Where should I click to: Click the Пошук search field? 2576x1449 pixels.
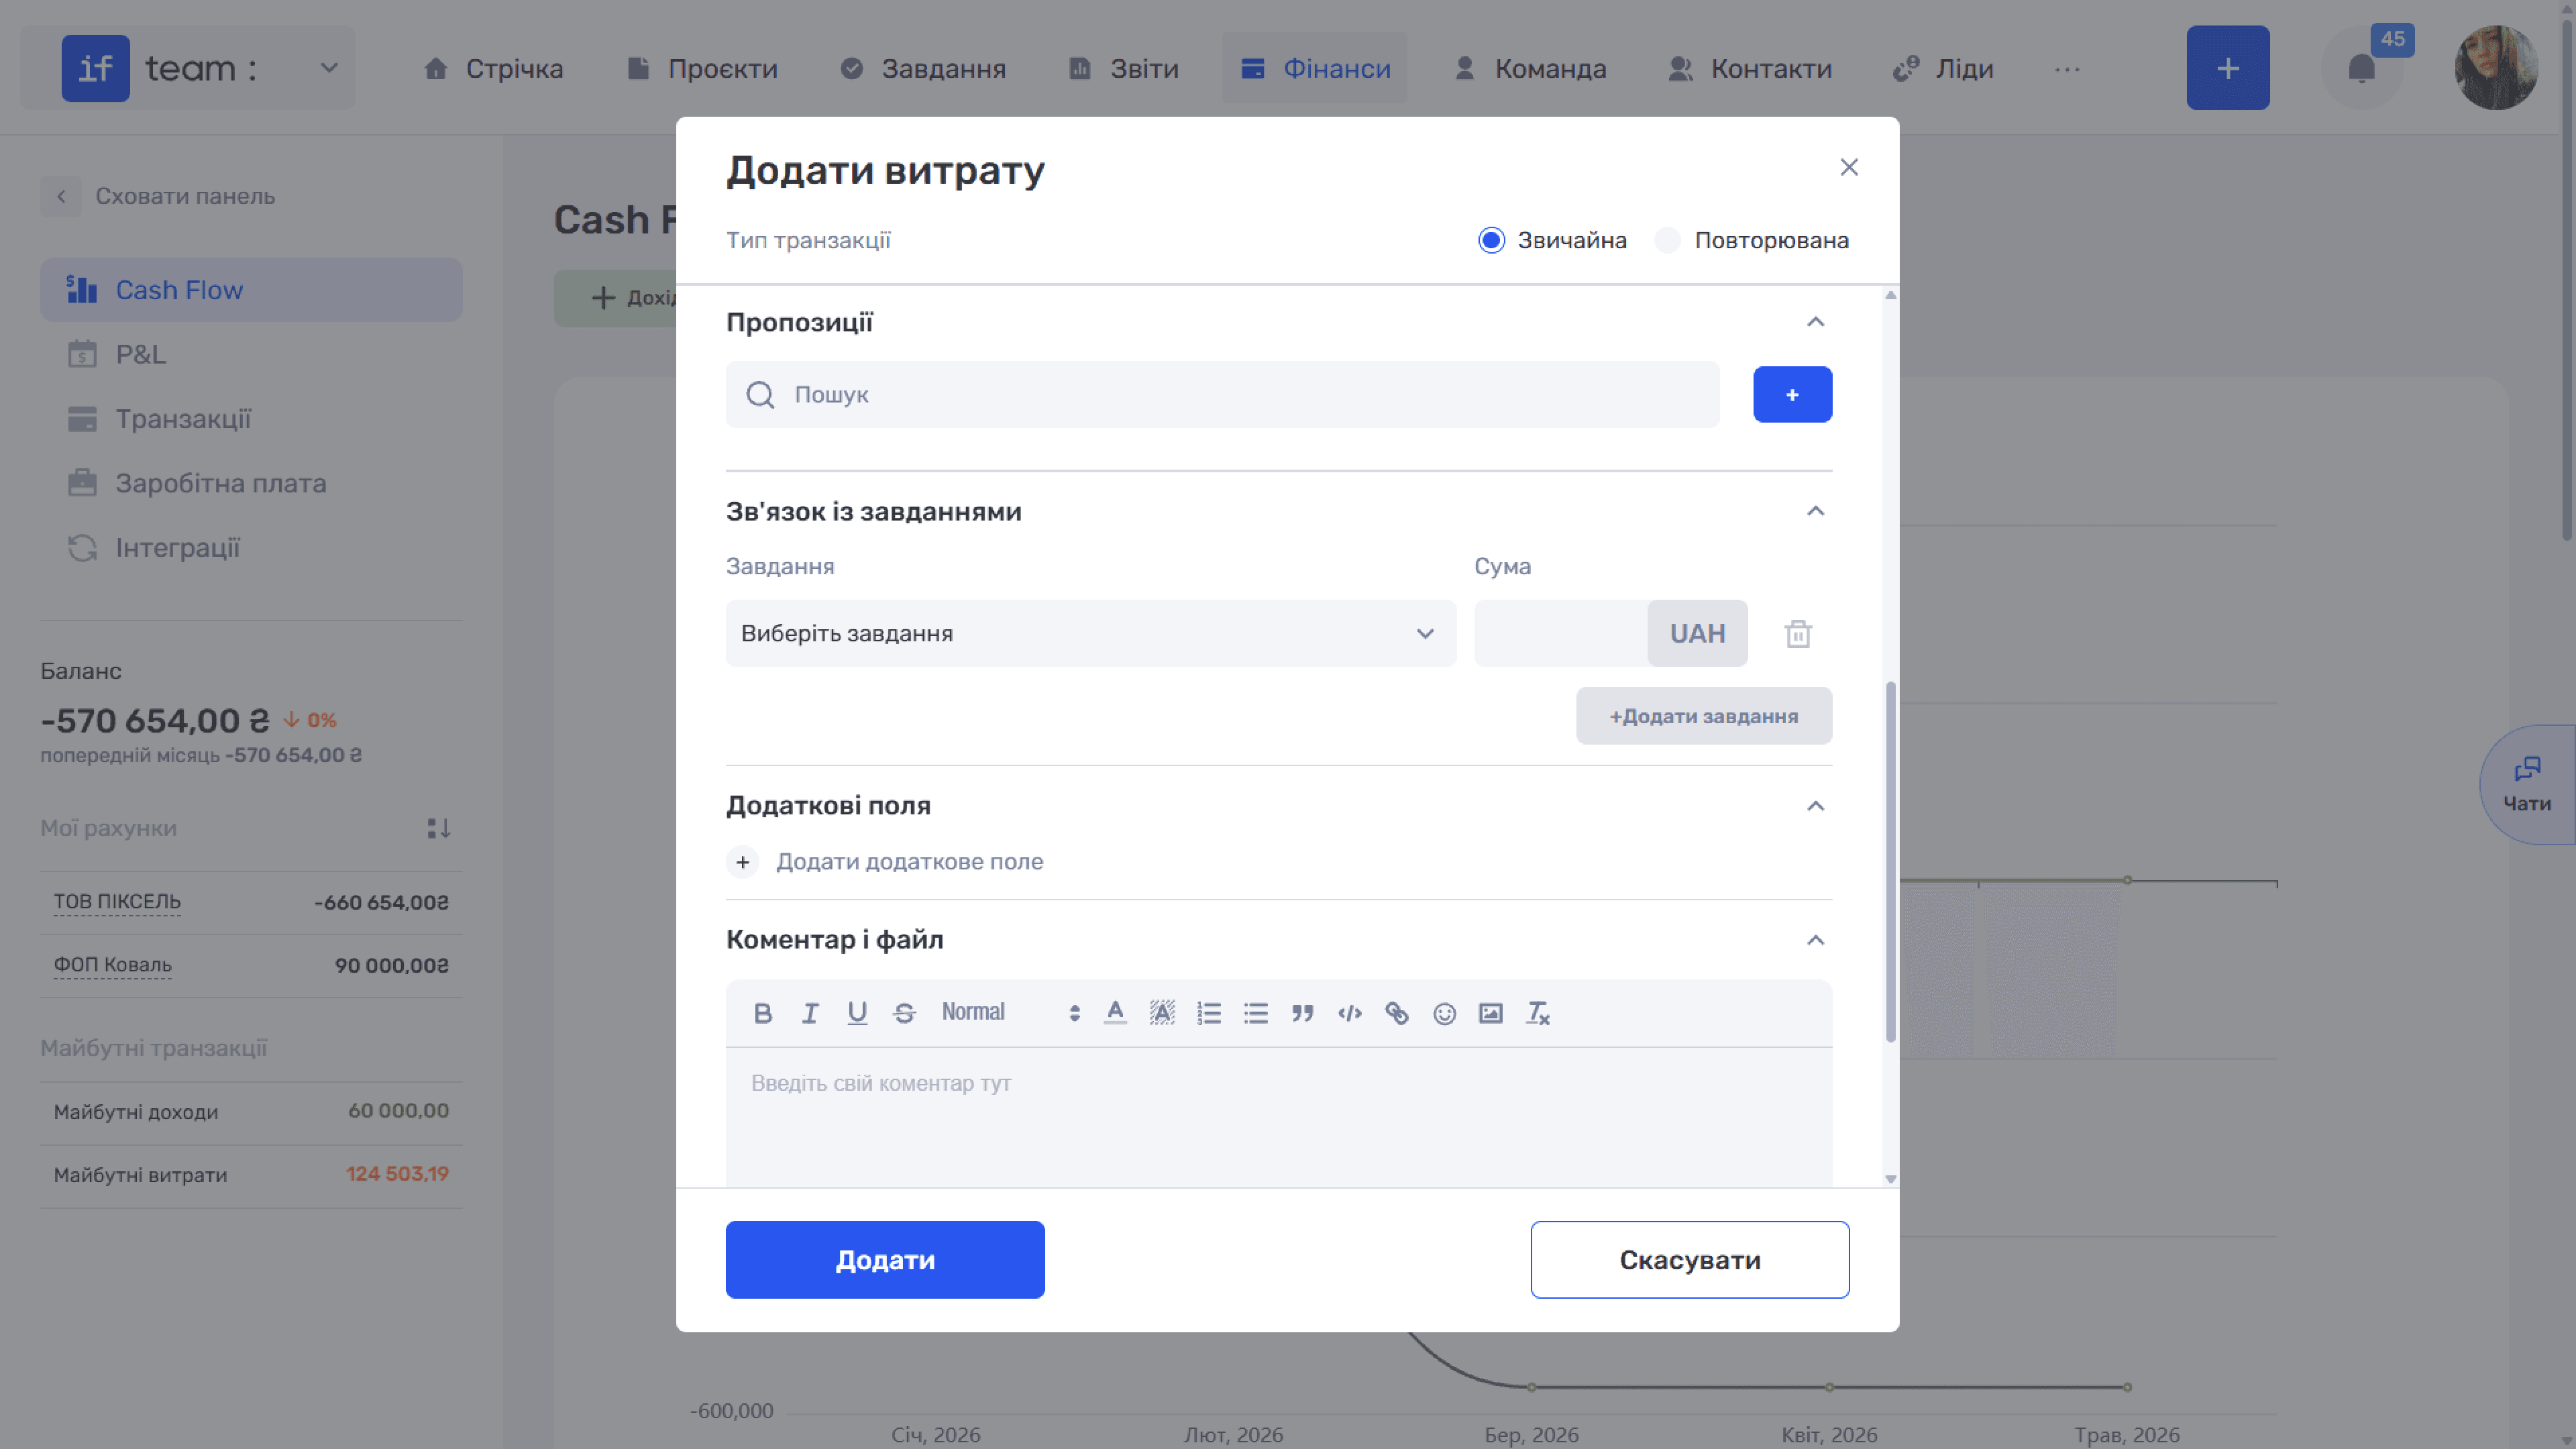coord(1222,395)
